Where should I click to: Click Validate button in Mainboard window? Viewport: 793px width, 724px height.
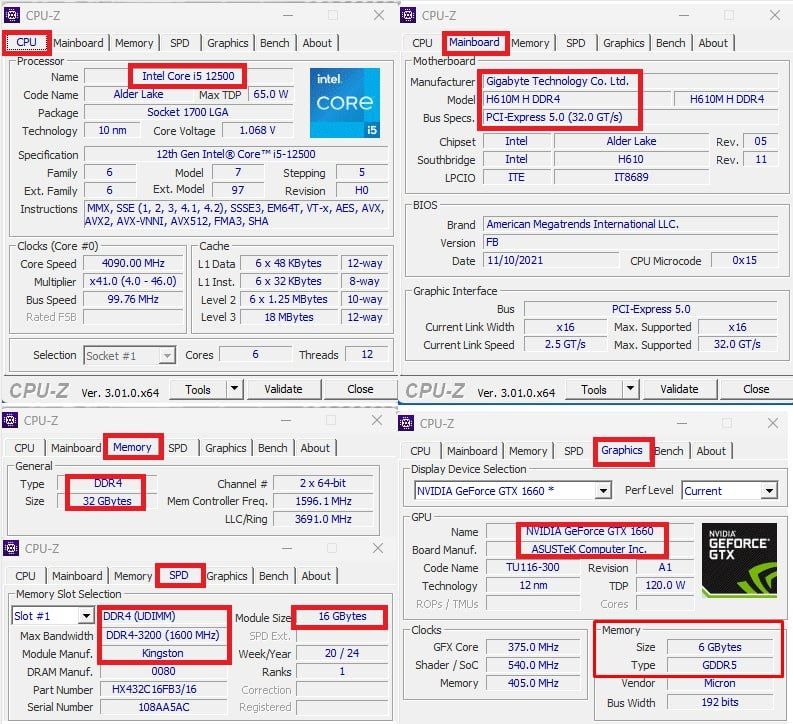pyautogui.click(x=679, y=389)
